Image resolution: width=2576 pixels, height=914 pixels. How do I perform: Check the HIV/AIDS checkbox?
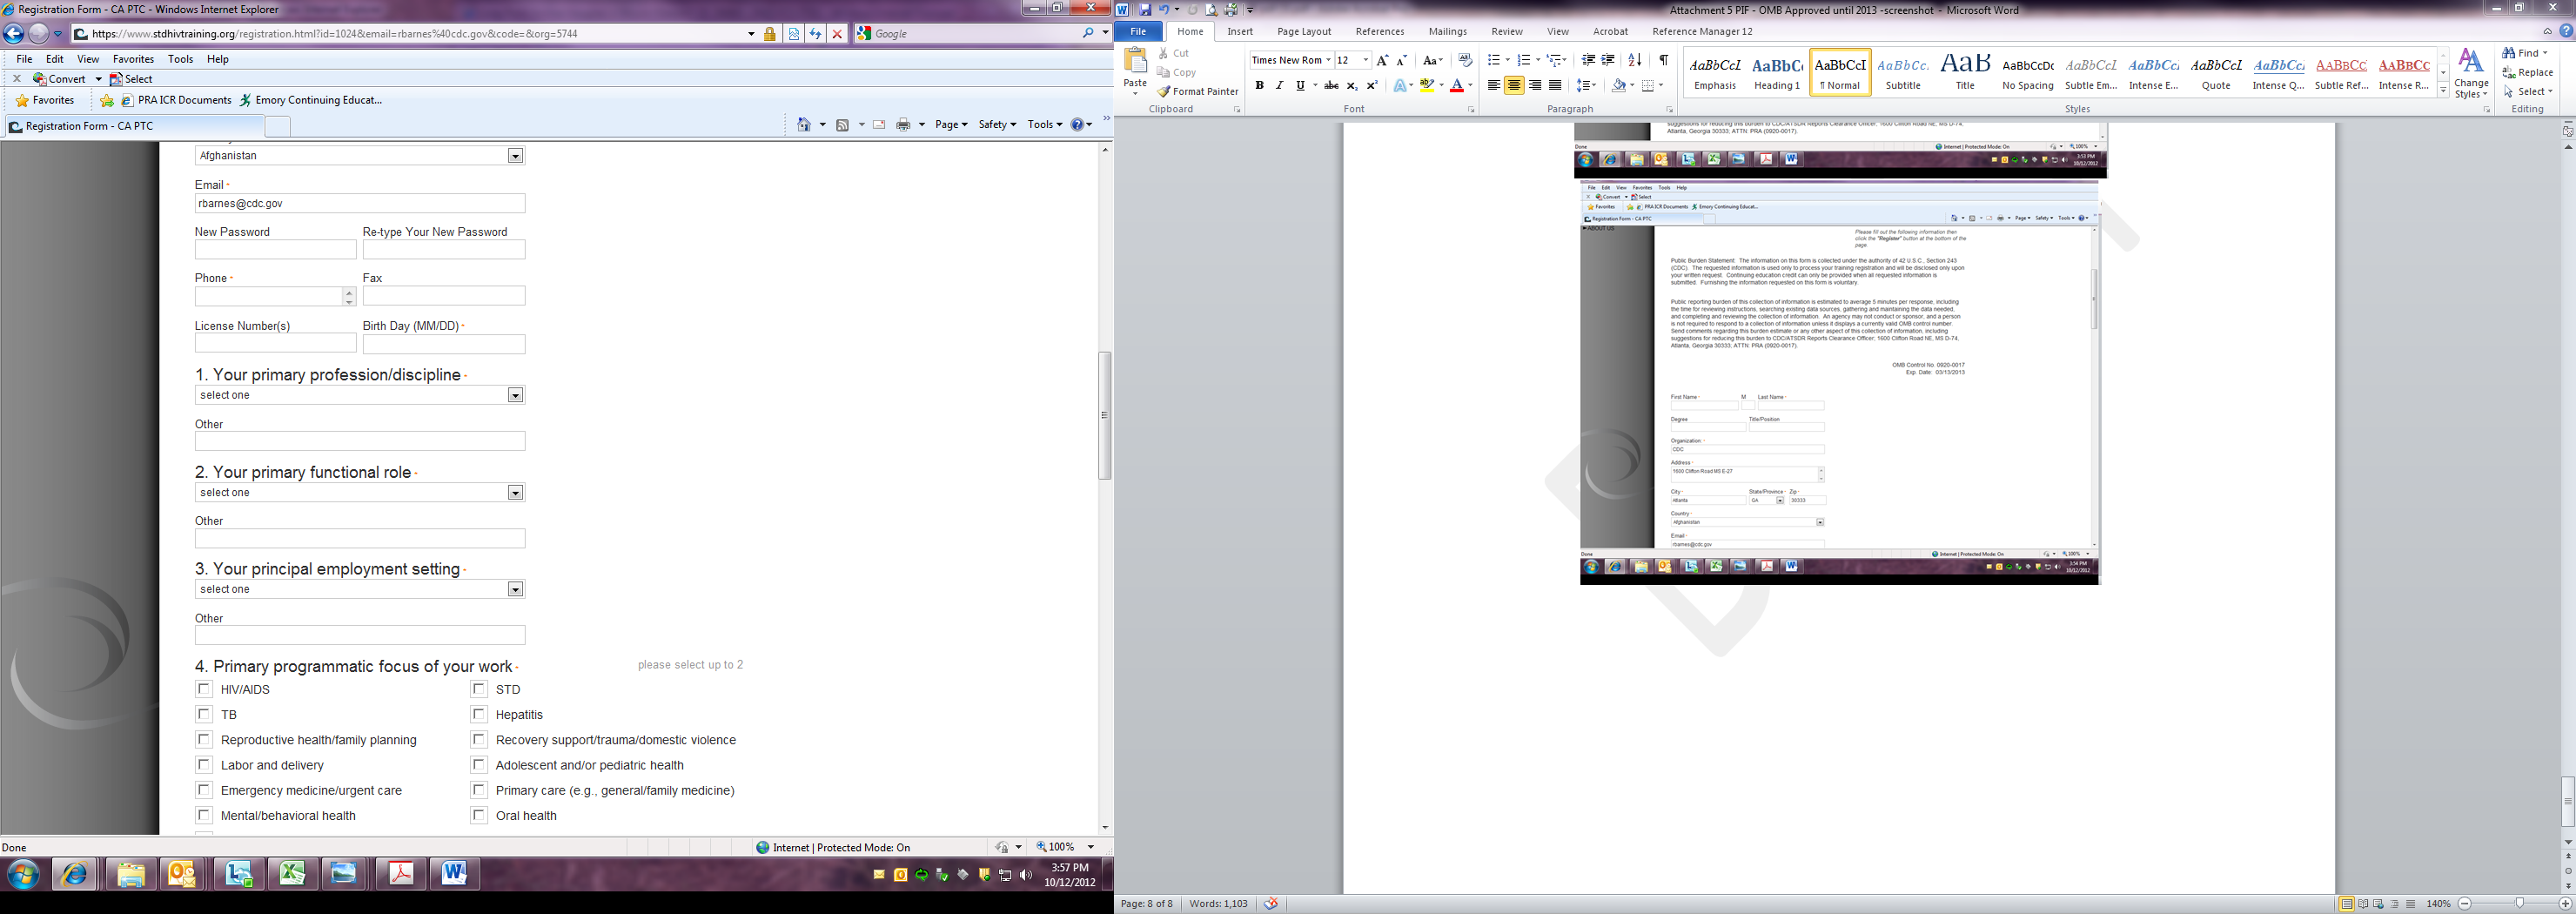click(204, 689)
